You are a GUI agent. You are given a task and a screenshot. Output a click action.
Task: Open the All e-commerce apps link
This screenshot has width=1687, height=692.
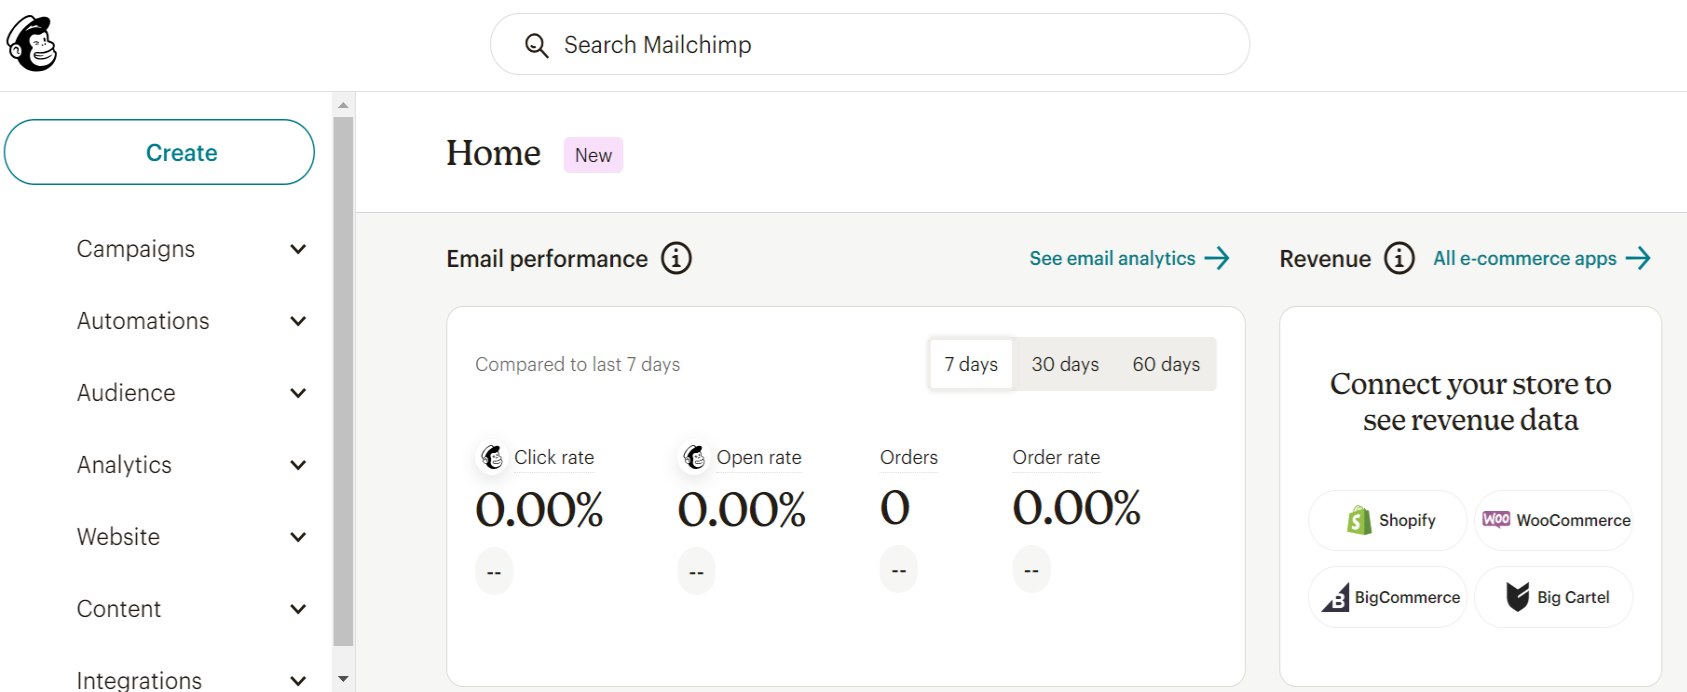[x=1524, y=258]
